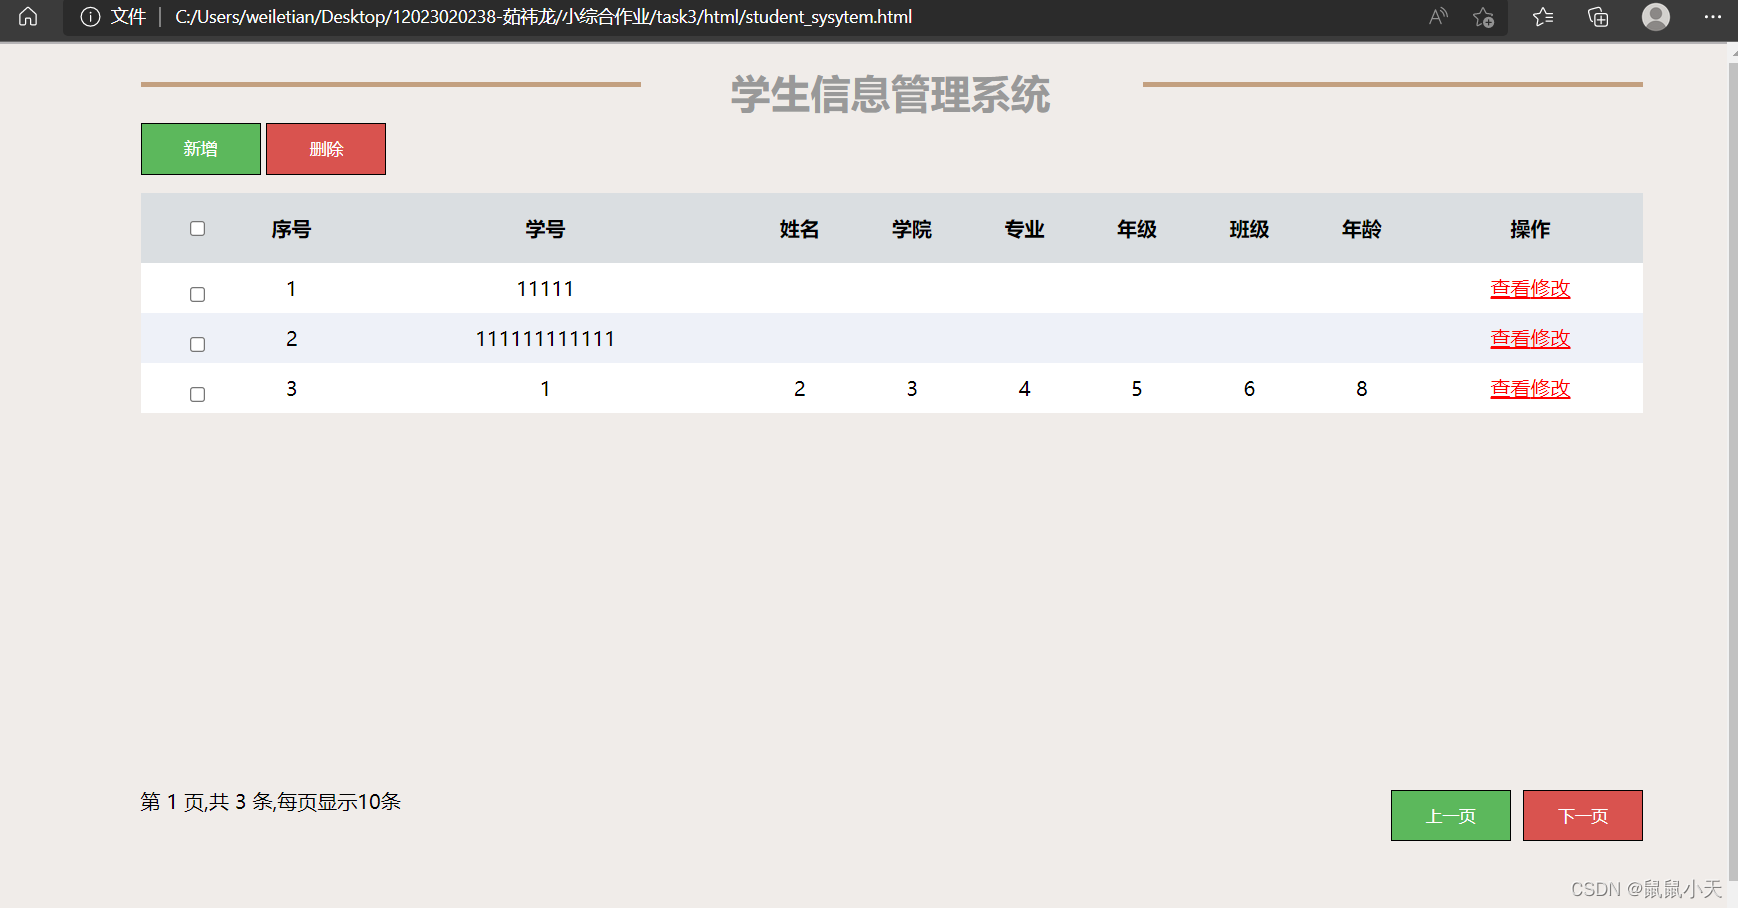Select the 专业 value 4 in row 3
Image resolution: width=1738 pixels, height=908 pixels.
point(1024,389)
